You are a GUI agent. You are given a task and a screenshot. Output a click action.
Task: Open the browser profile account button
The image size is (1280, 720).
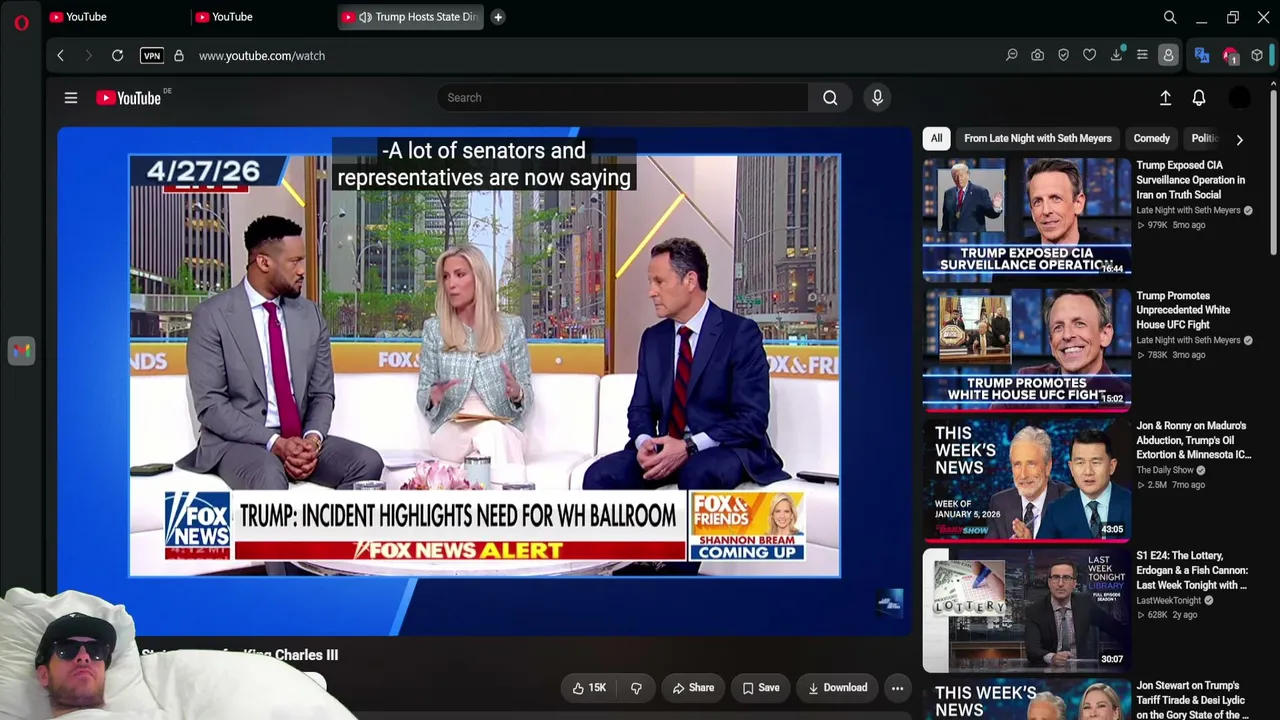(1168, 56)
